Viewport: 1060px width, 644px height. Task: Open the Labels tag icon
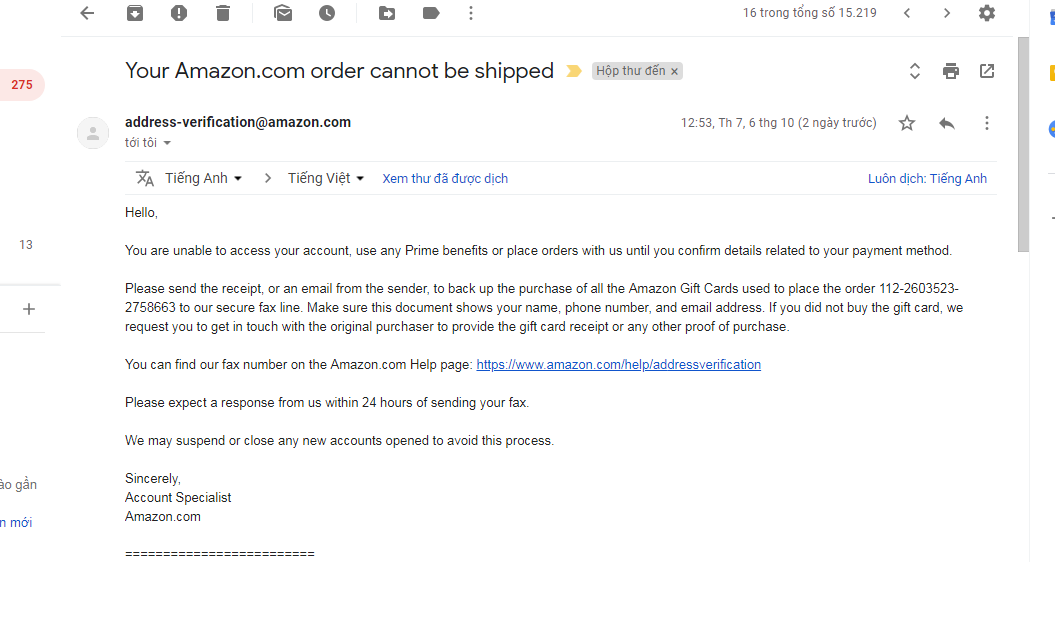(431, 13)
